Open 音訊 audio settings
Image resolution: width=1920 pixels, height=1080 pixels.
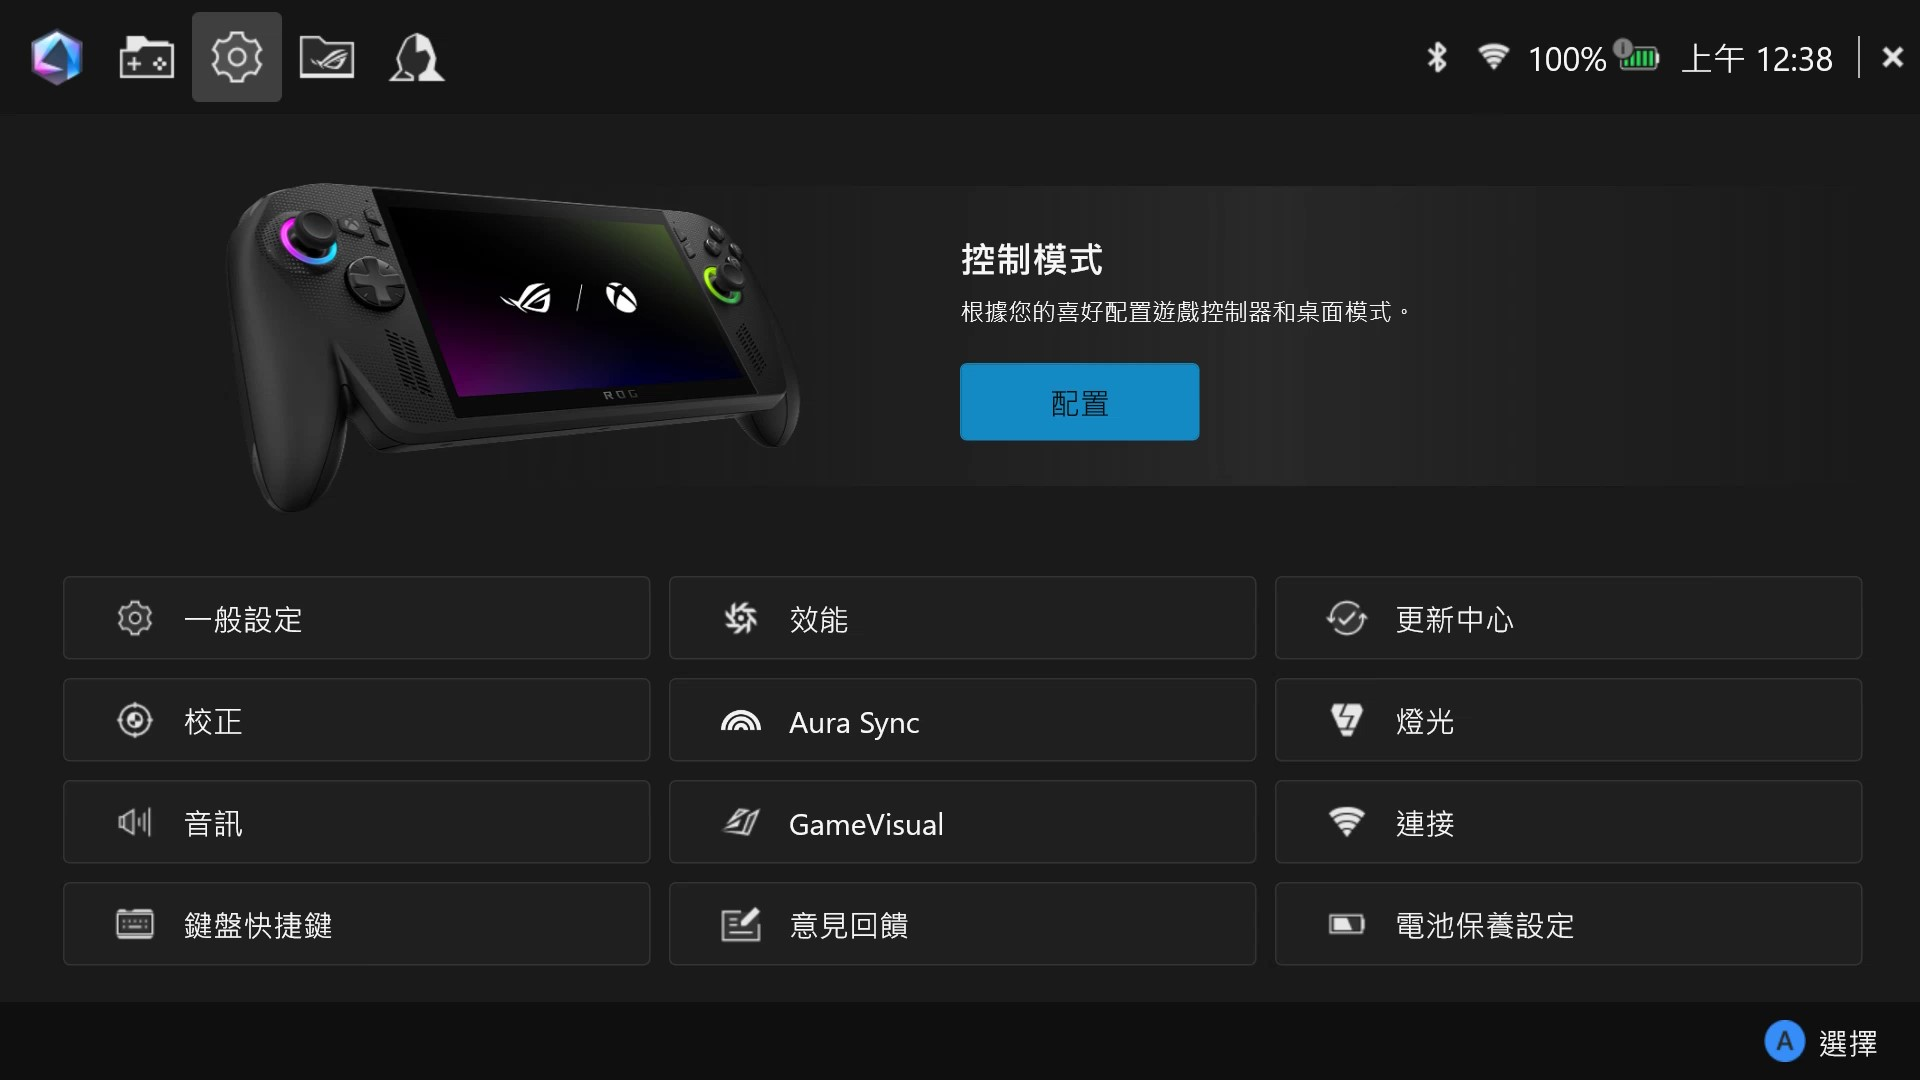(x=356, y=822)
